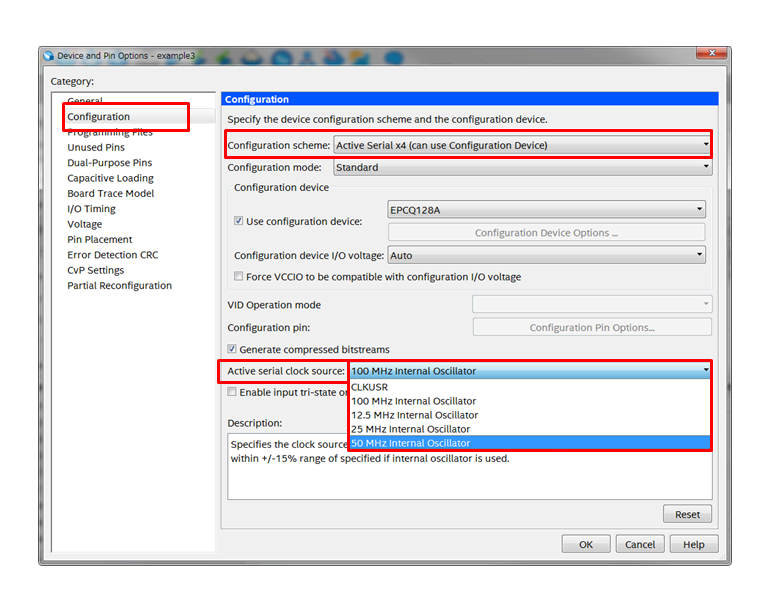This screenshot has height=605, width=773.
Task: Open the Unused Pins category
Action: tap(96, 147)
